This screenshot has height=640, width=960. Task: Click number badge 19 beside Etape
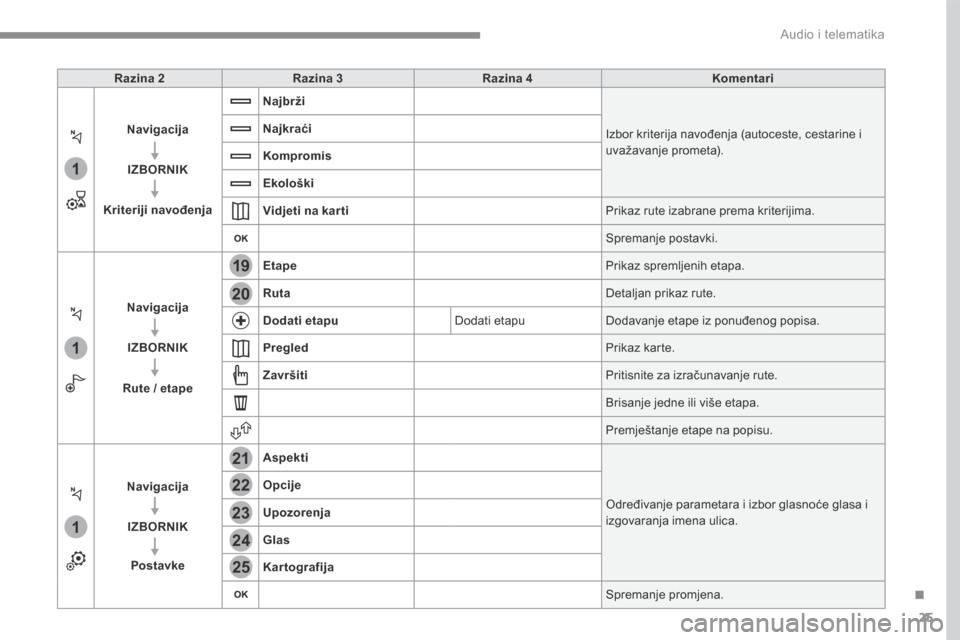click(241, 266)
